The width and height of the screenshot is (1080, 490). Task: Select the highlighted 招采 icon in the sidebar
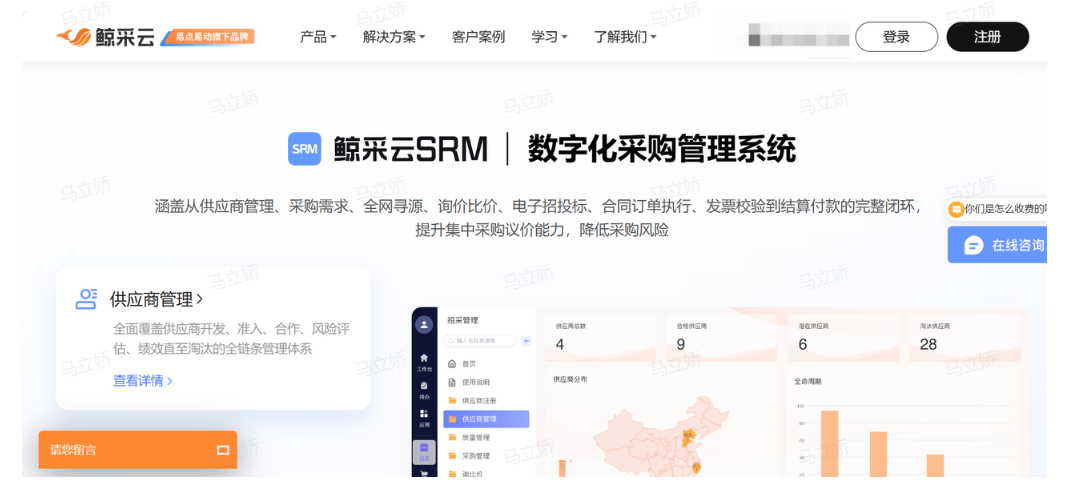pyautogui.click(x=424, y=451)
